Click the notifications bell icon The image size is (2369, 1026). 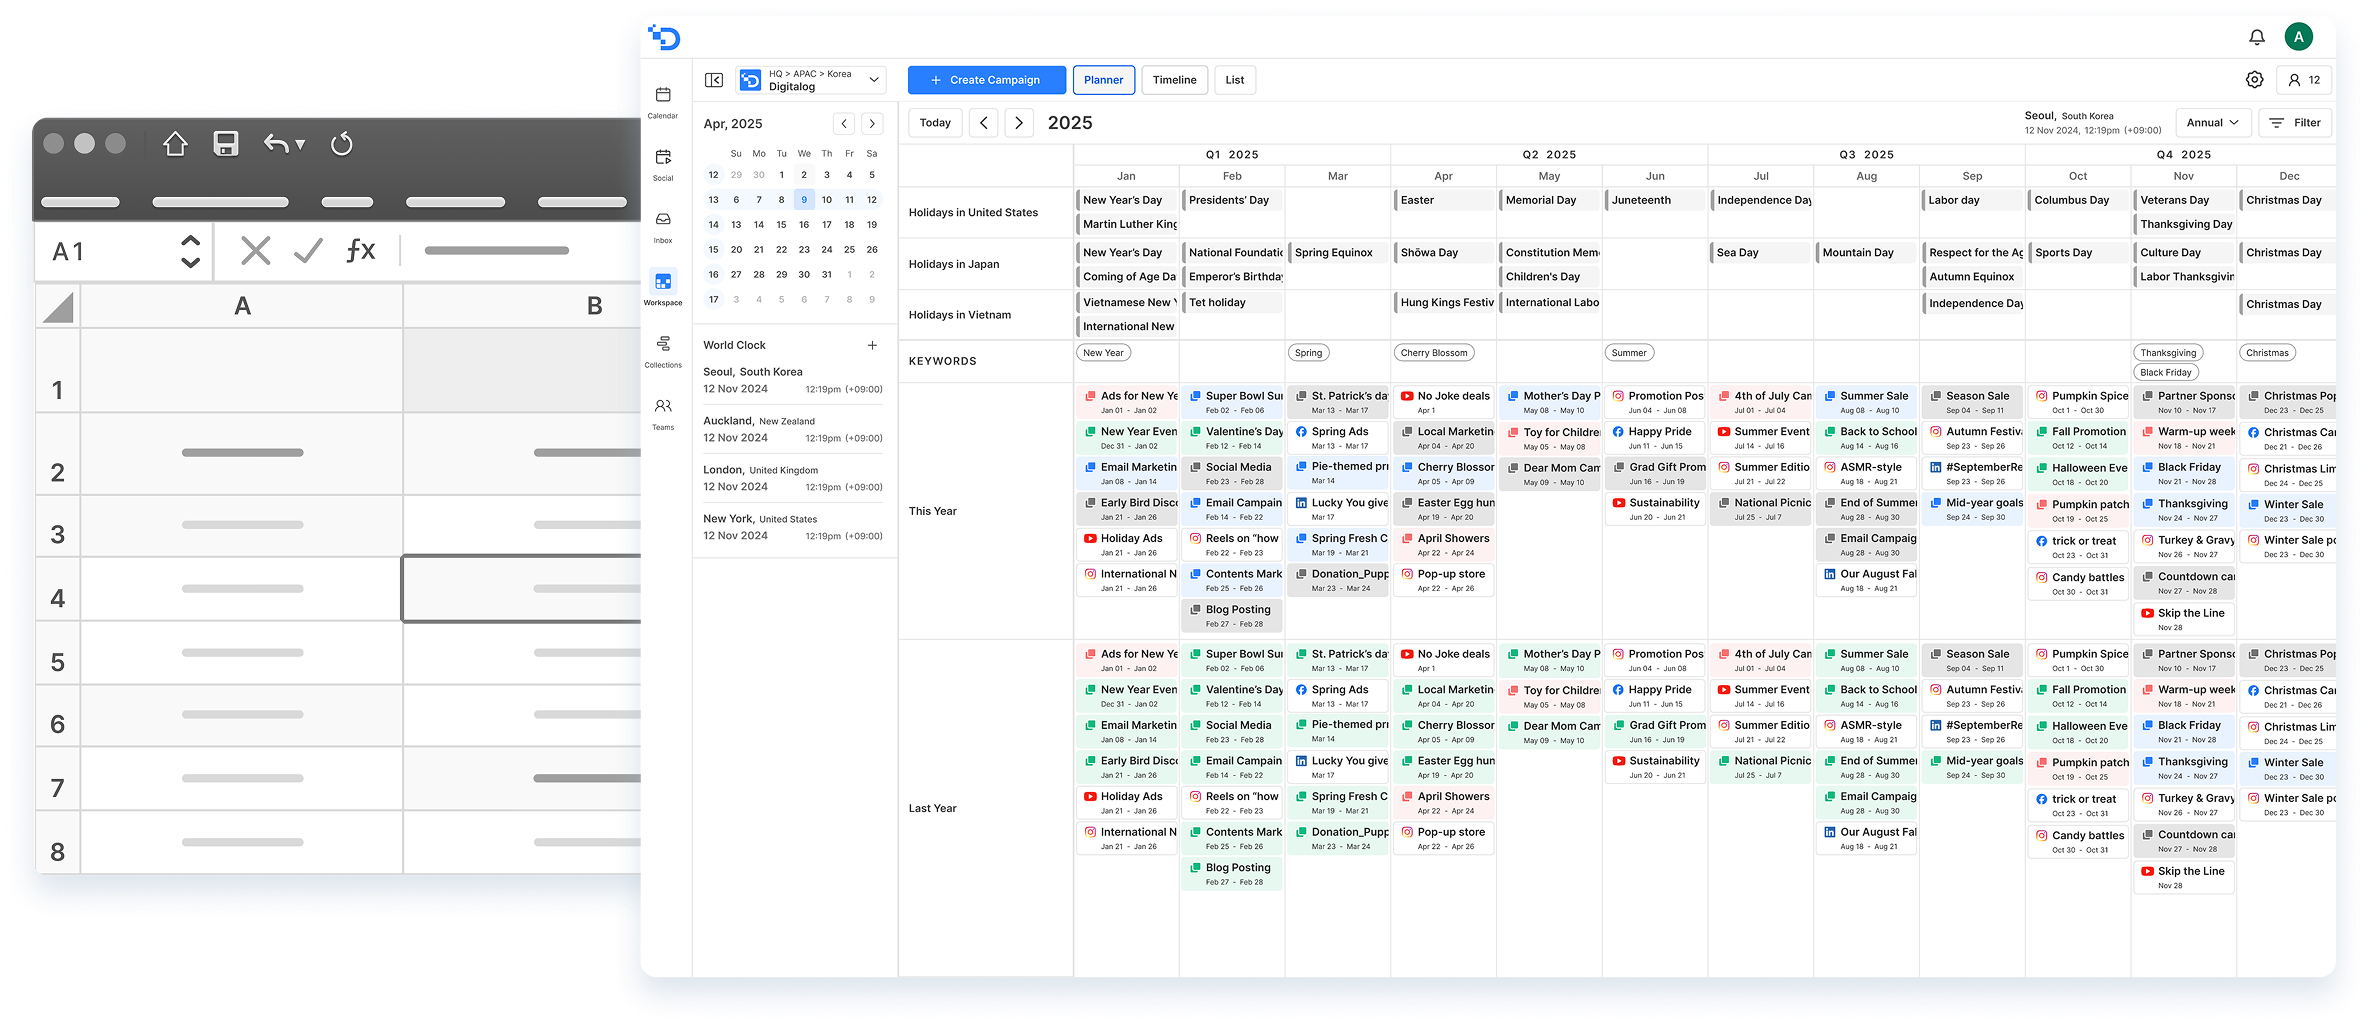[2256, 37]
